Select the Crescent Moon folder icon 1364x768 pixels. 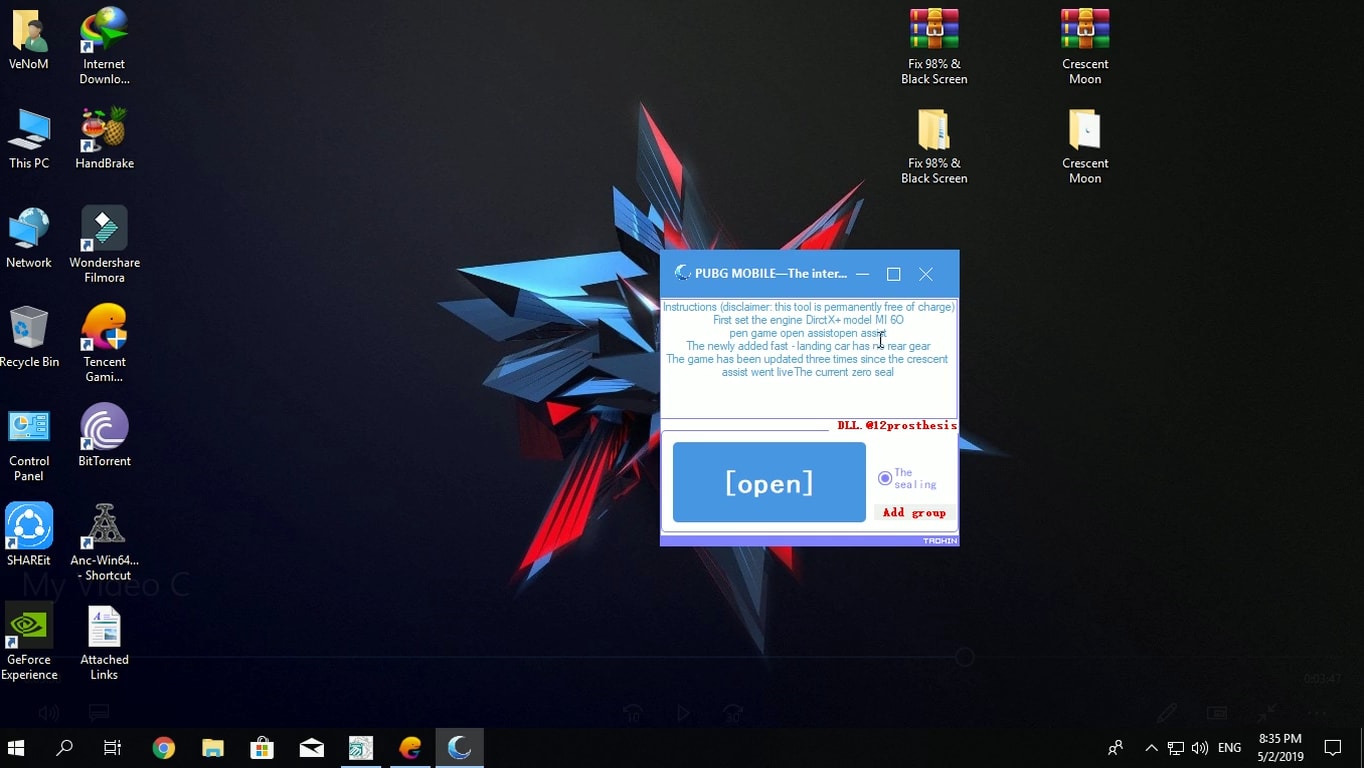1085,145
